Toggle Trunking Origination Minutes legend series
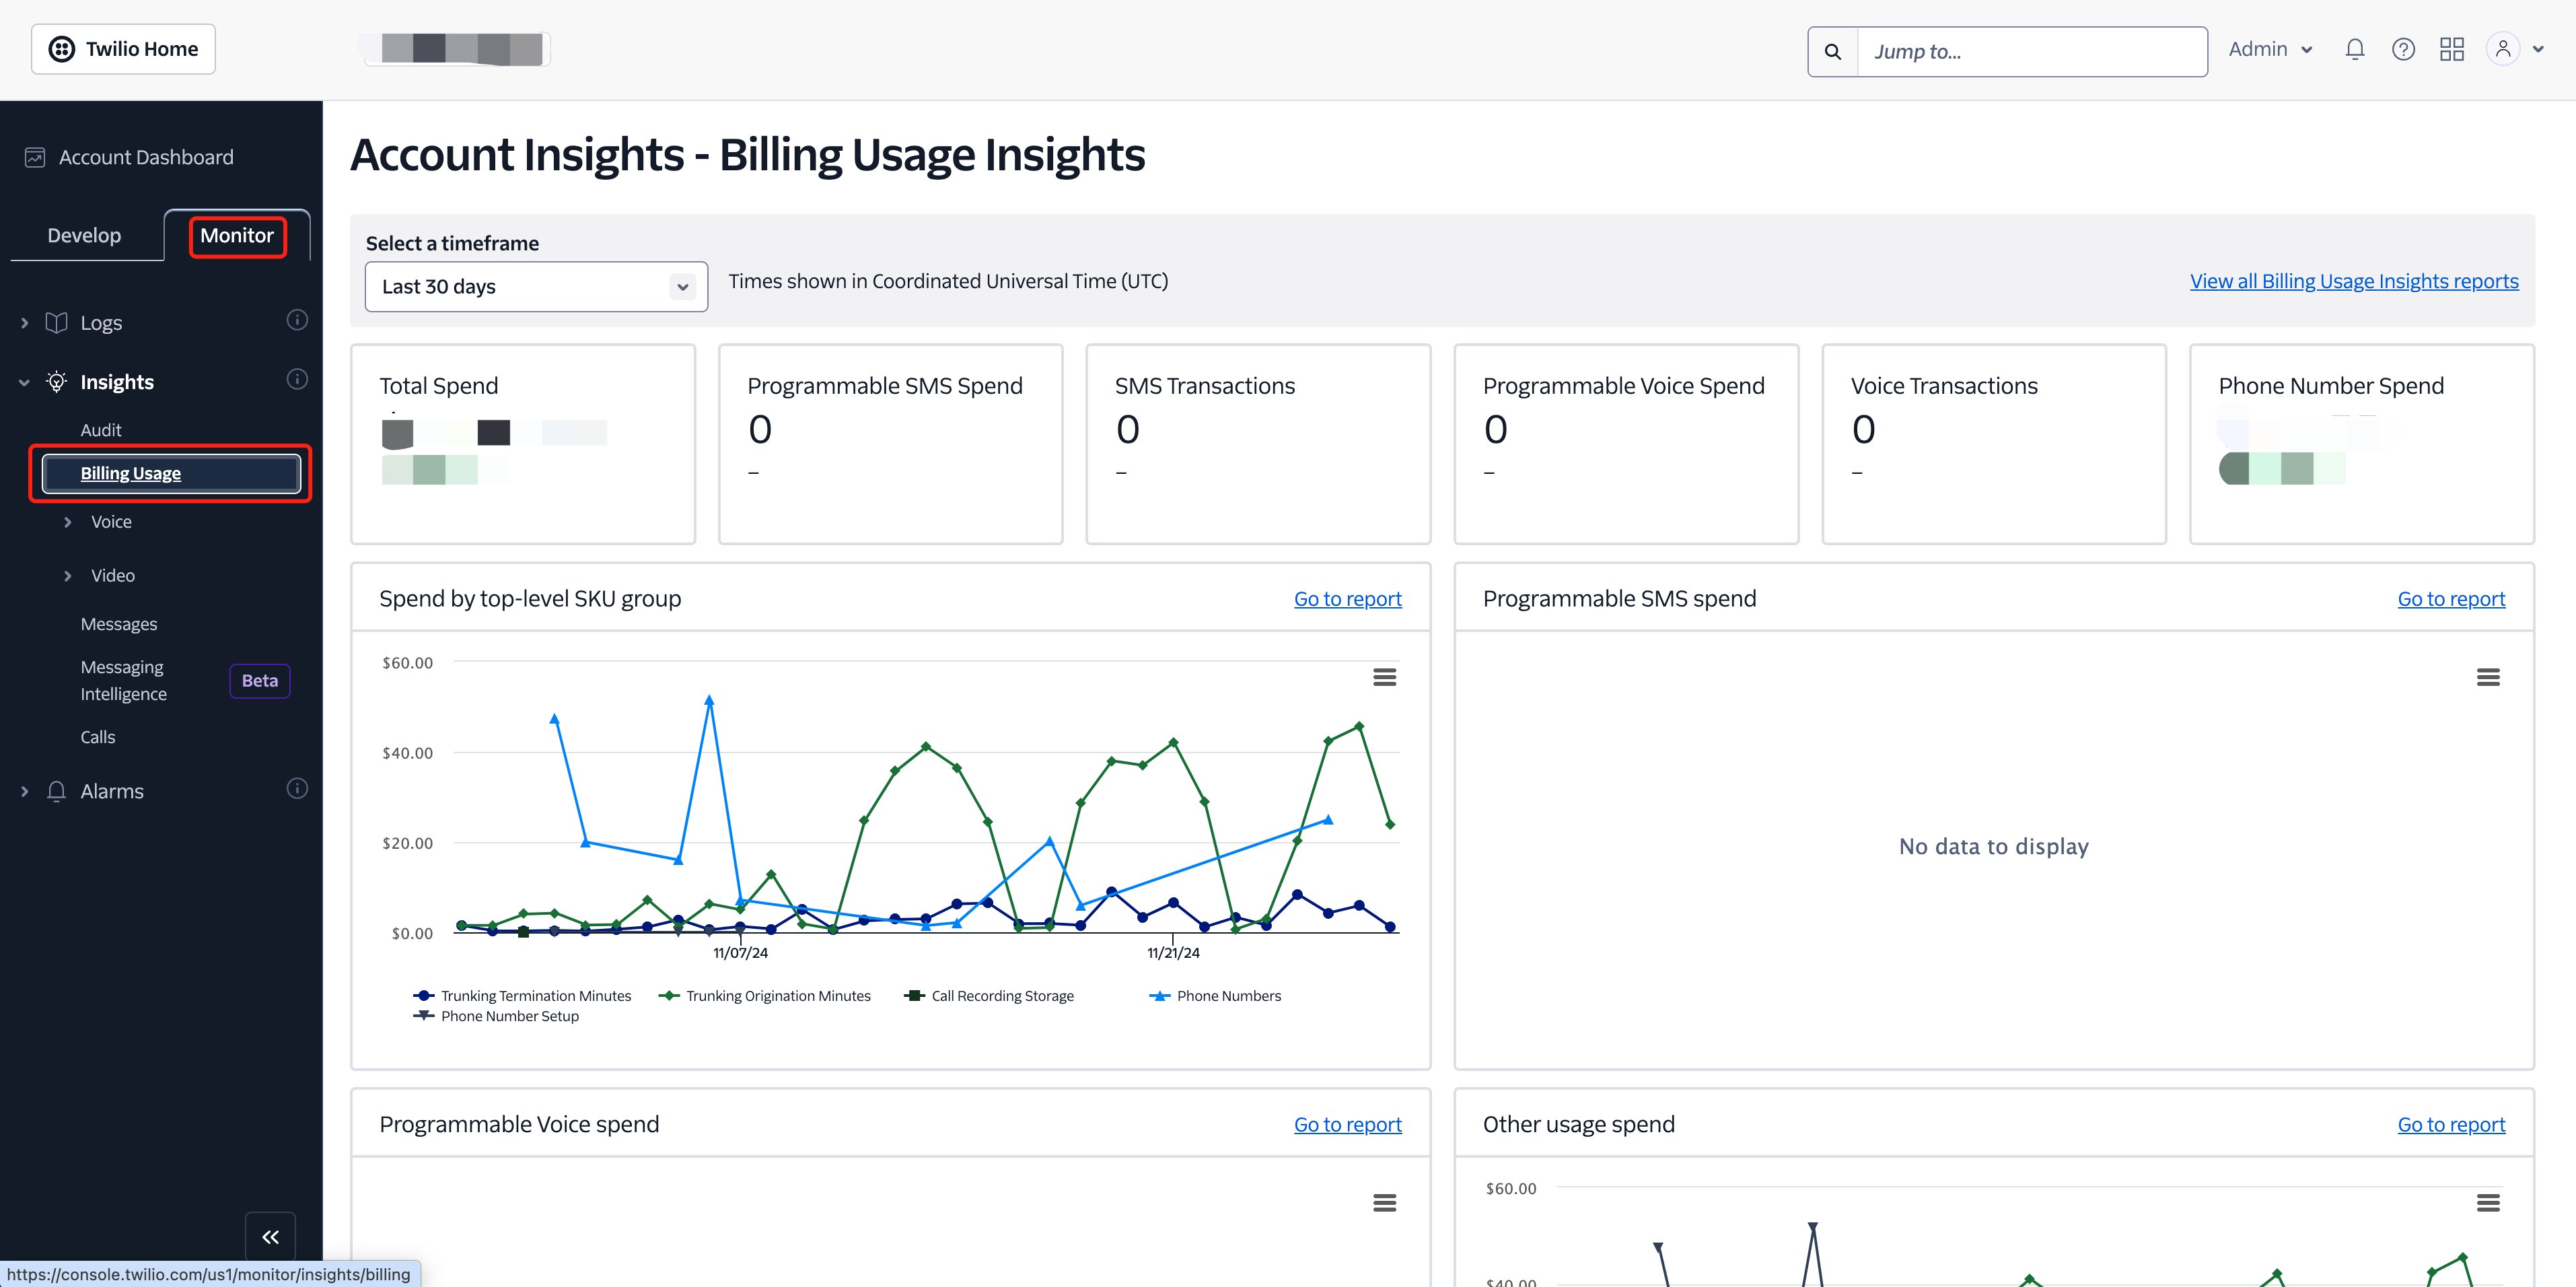This screenshot has width=2576, height=1287. pyautogui.click(x=765, y=996)
